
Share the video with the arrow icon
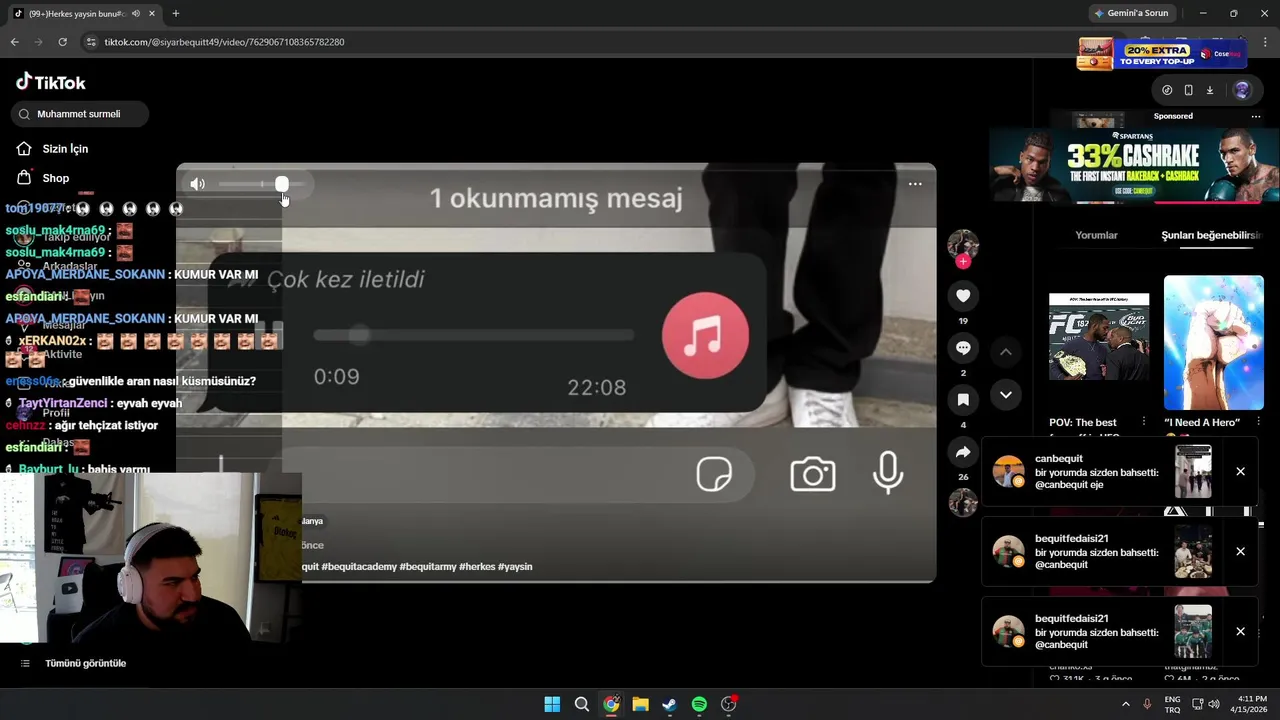pos(963,452)
